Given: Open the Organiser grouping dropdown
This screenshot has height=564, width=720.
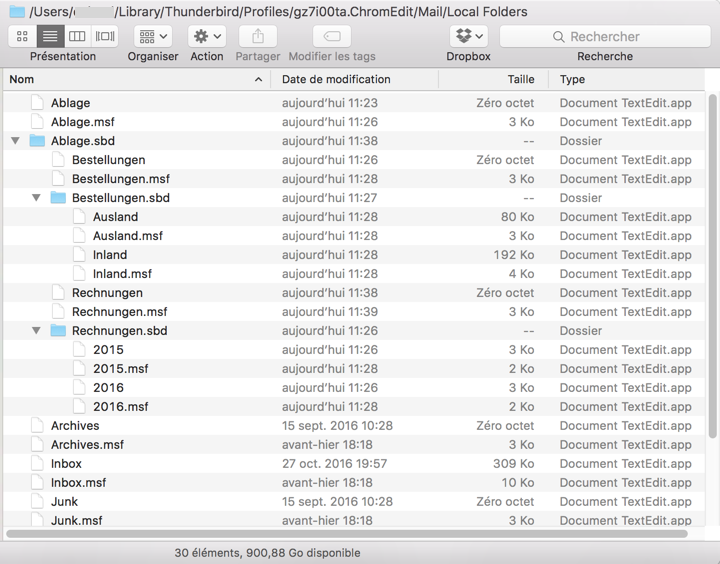Looking at the screenshot, I should point(153,36).
